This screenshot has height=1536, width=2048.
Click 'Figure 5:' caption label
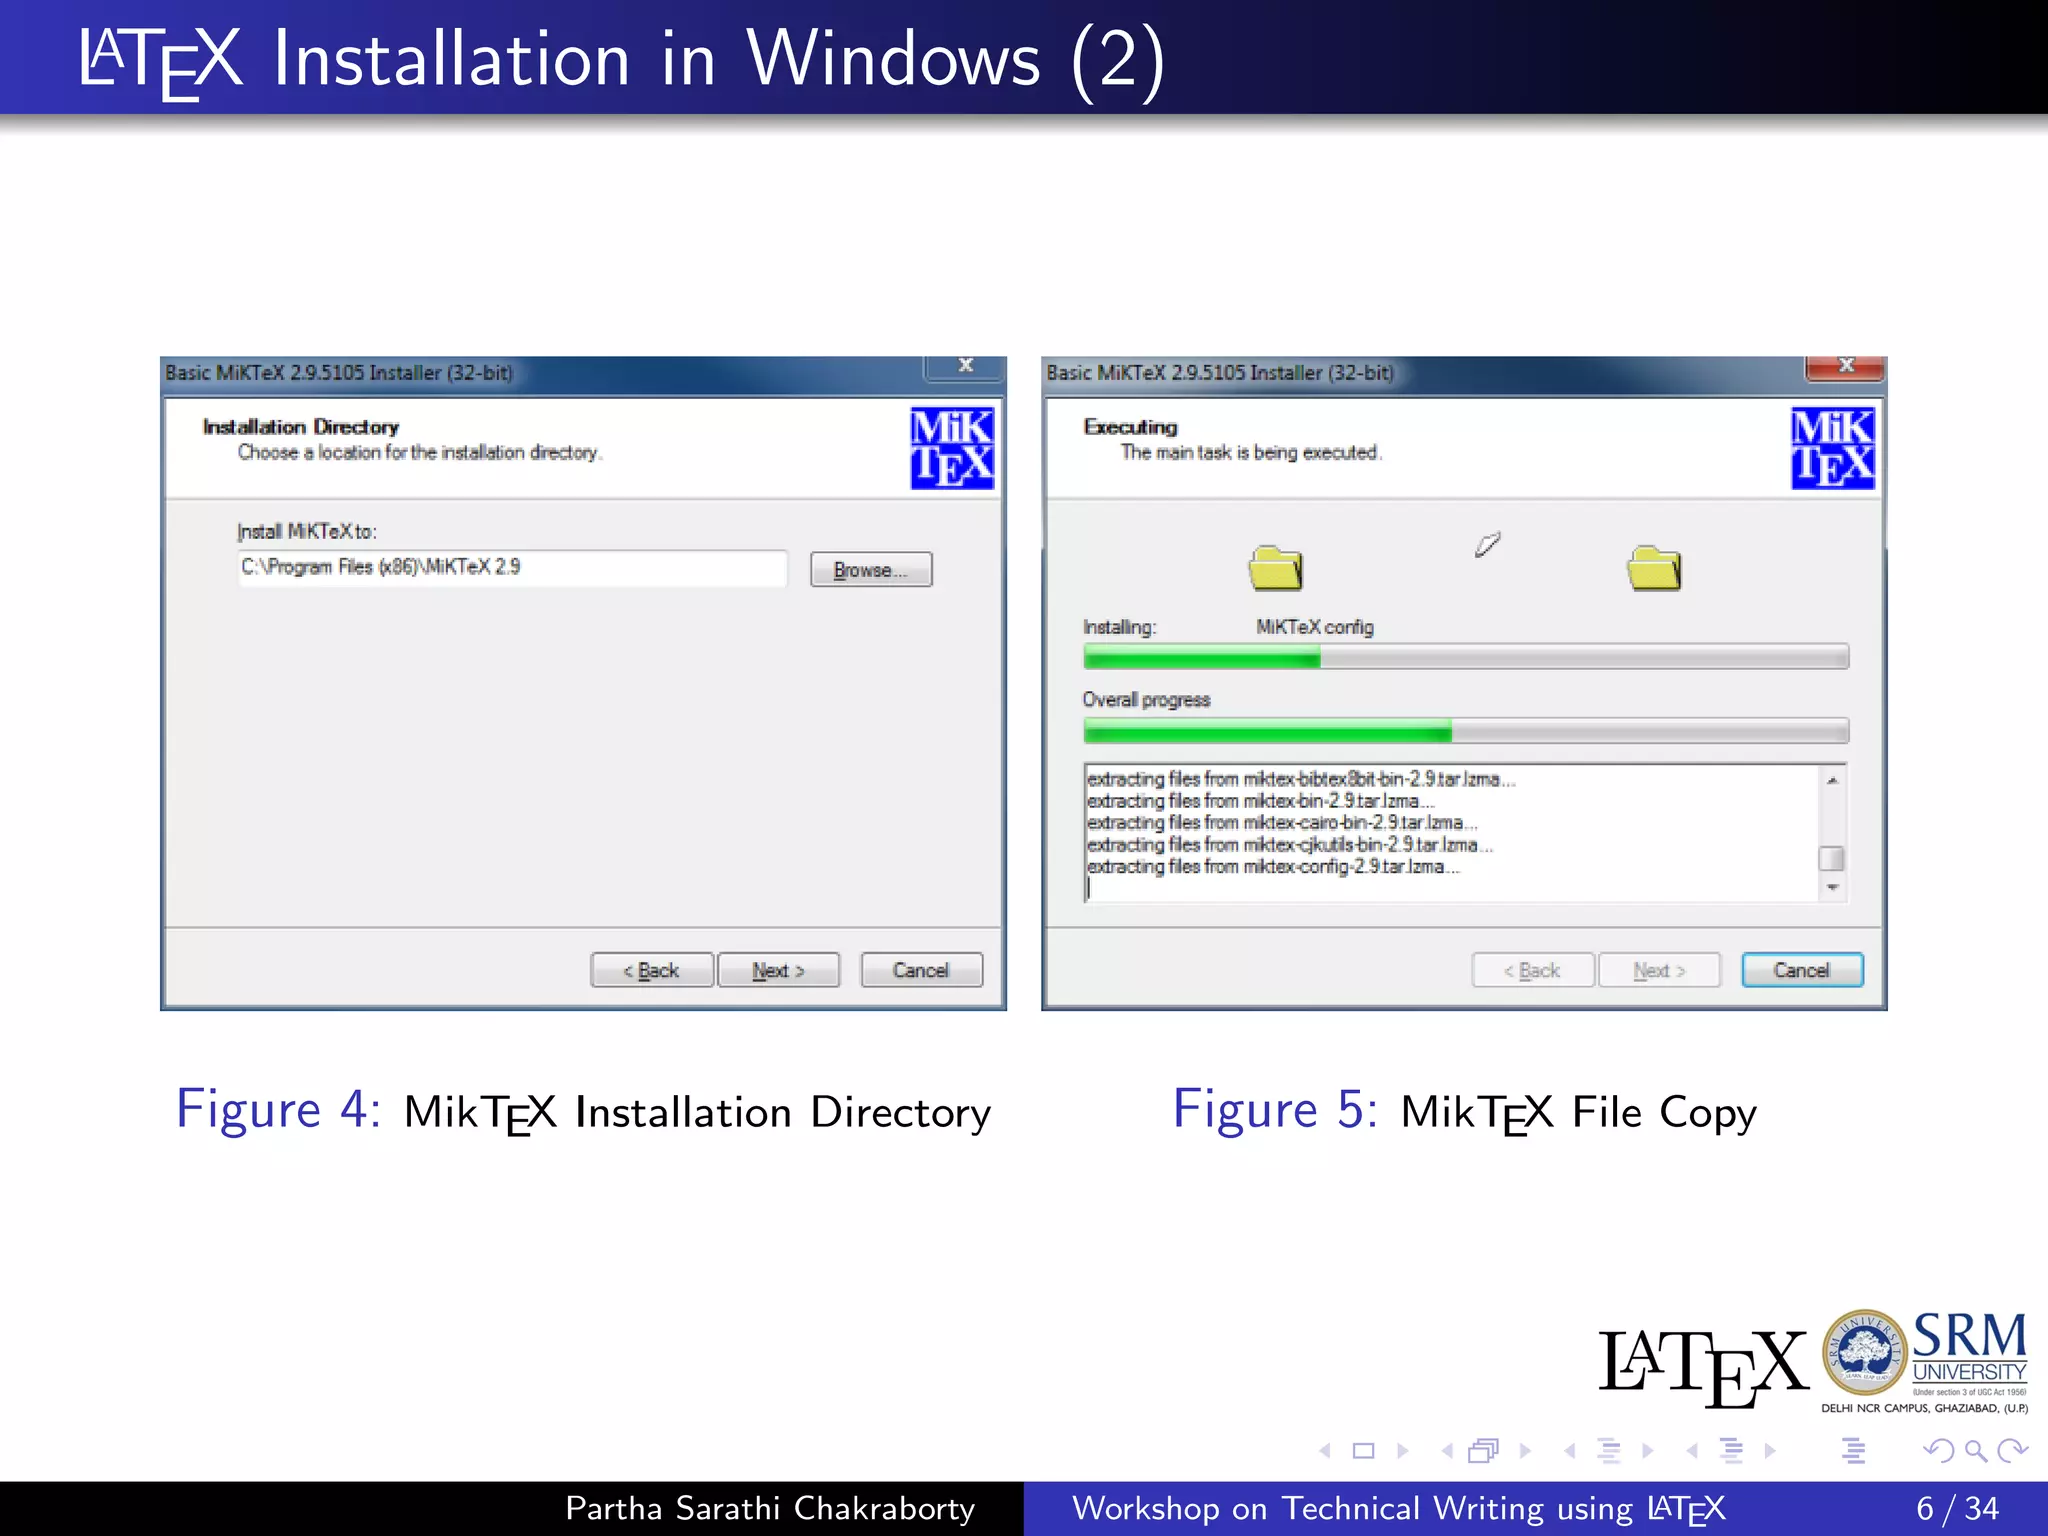click(1275, 1109)
